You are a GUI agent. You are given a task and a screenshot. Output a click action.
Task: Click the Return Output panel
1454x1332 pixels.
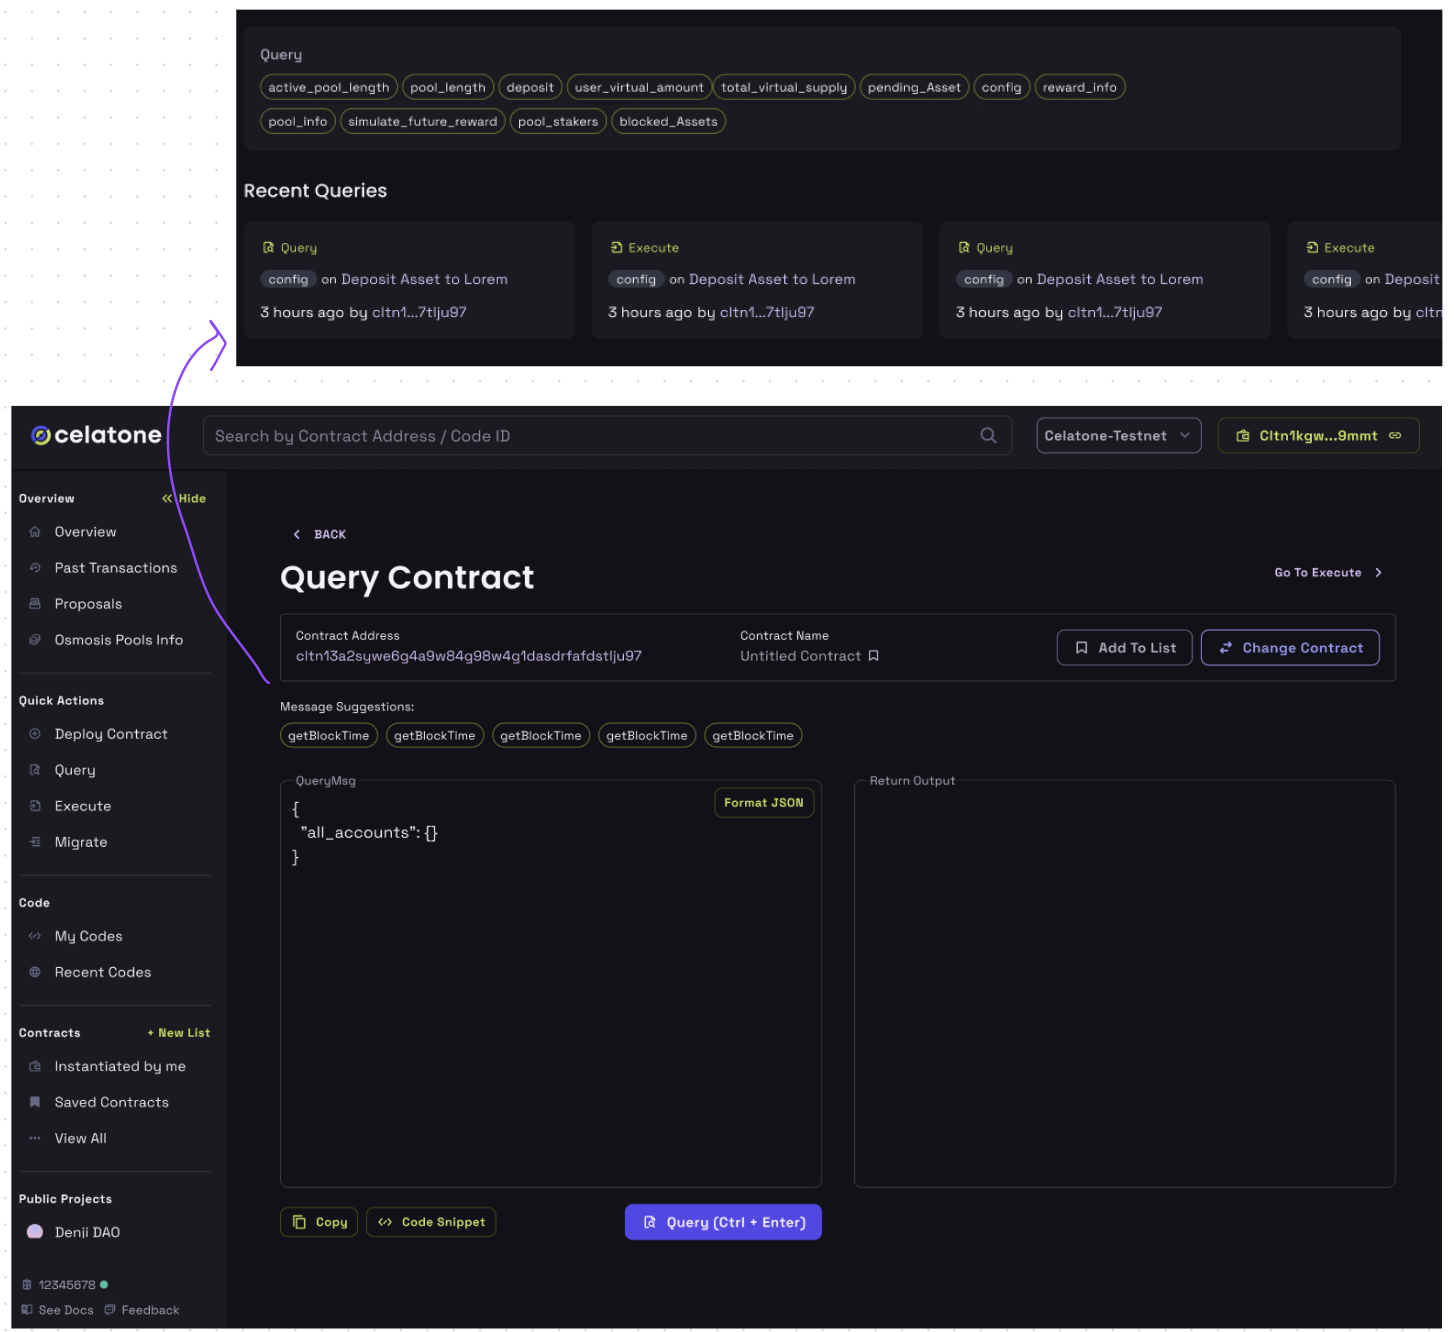click(1124, 985)
